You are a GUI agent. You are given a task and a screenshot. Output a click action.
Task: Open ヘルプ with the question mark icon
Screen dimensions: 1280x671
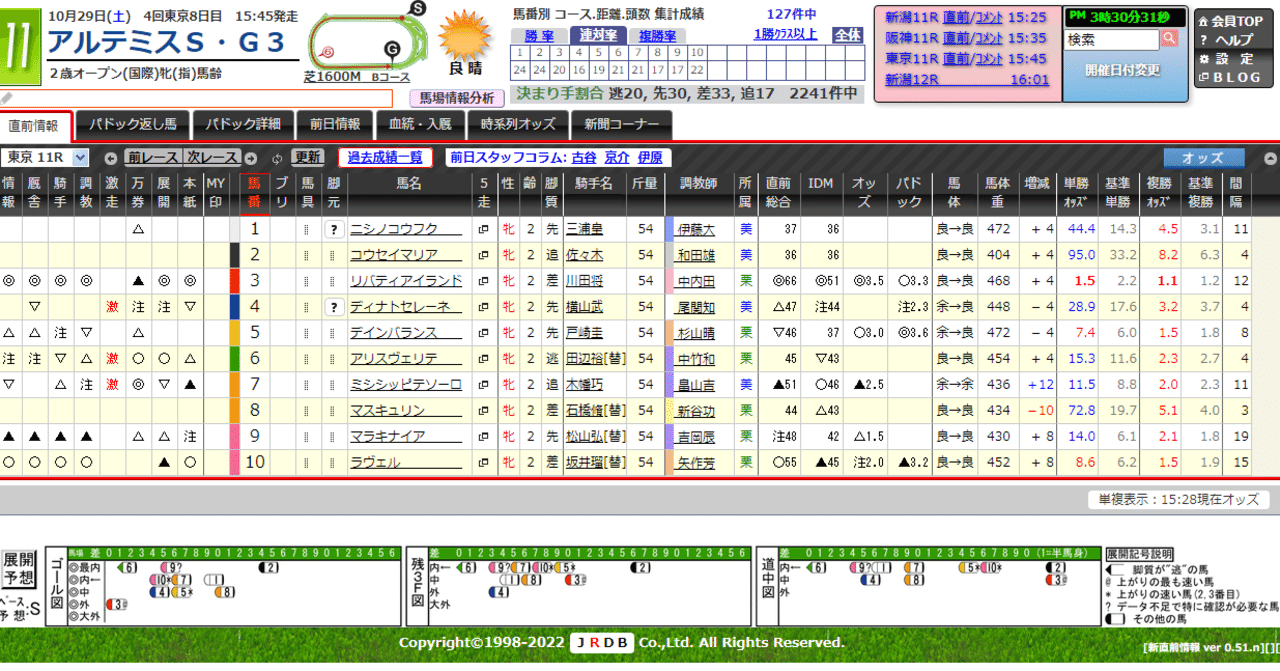point(1206,40)
